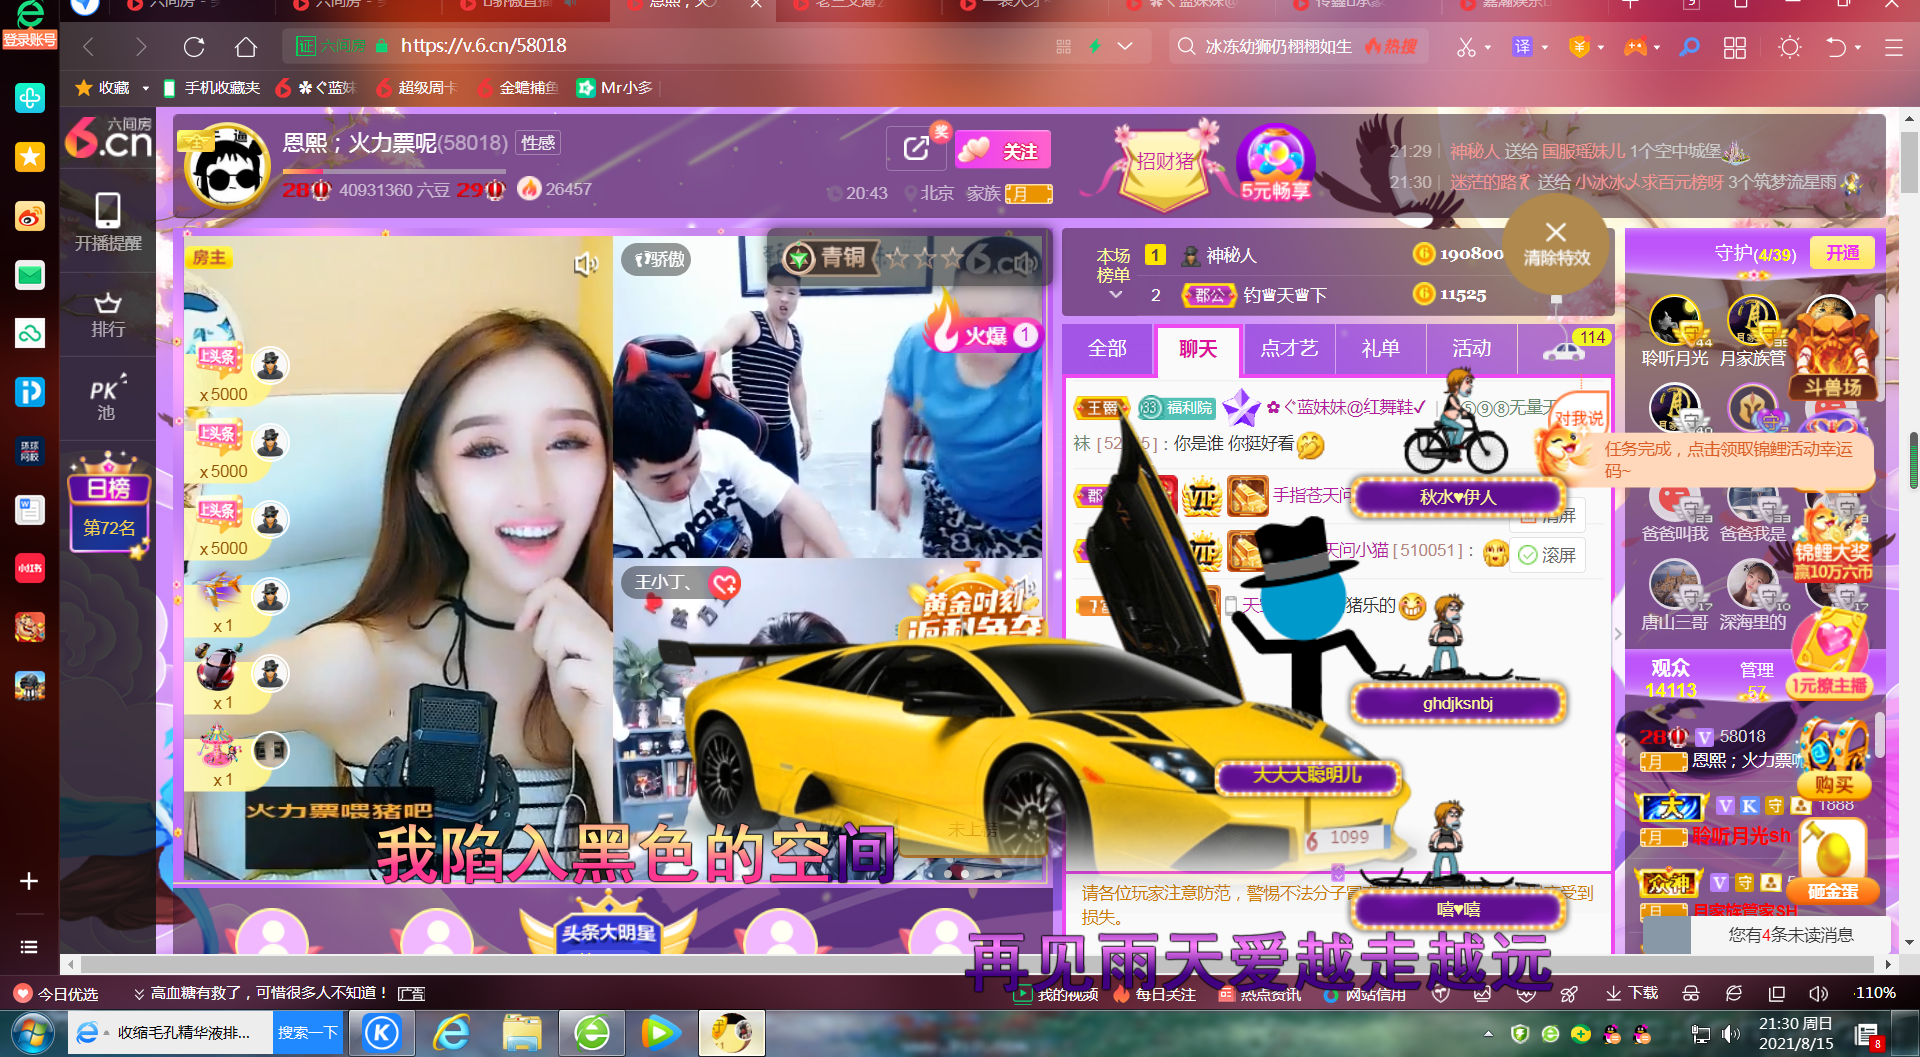Switch to the 点才艺 tab
Image resolution: width=1920 pixels, height=1057 pixels.
pyautogui.click(x=1288, y=348)
